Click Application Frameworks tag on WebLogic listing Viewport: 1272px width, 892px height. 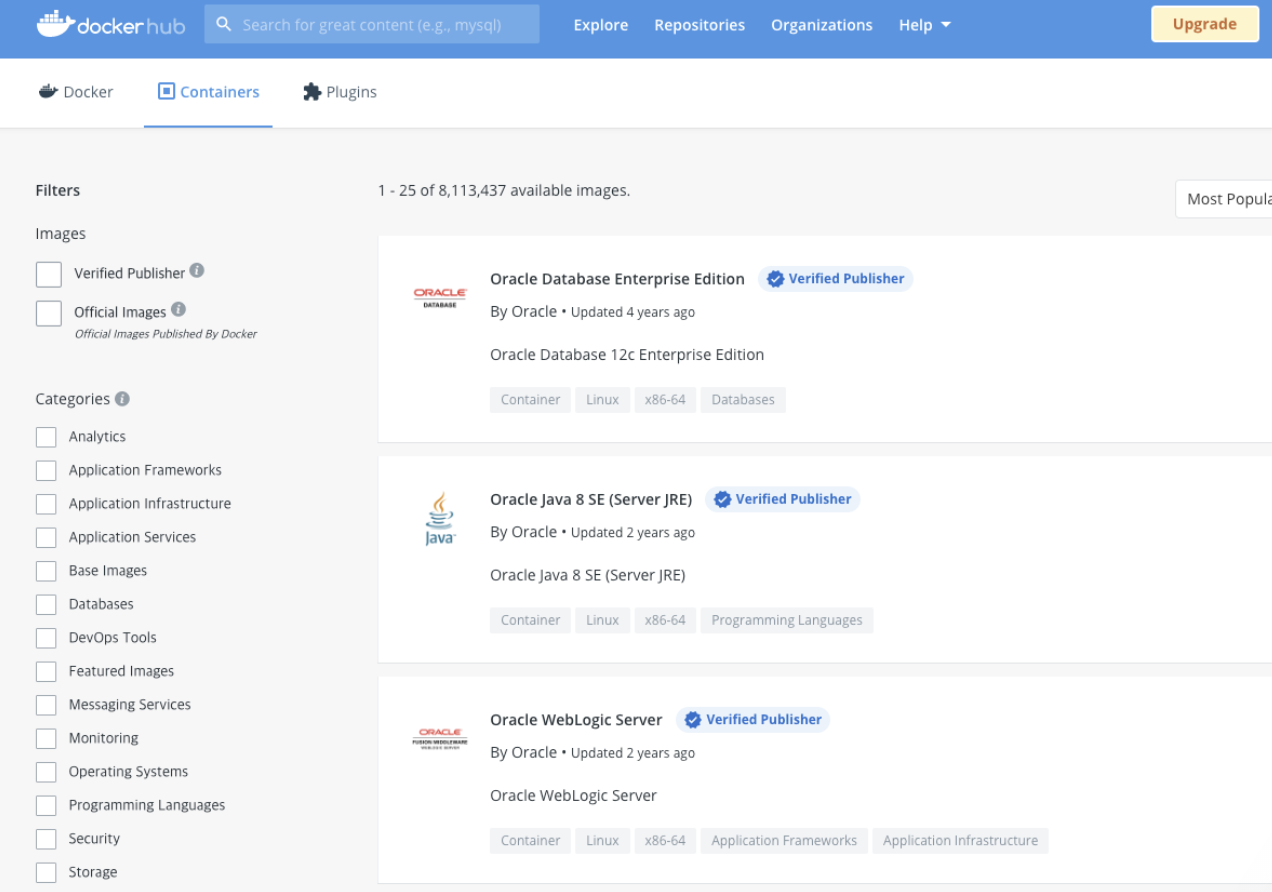(x=784, y=841)
